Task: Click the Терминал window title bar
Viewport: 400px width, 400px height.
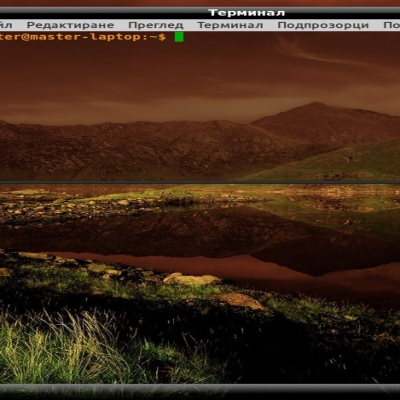Action: coord(200,13)
